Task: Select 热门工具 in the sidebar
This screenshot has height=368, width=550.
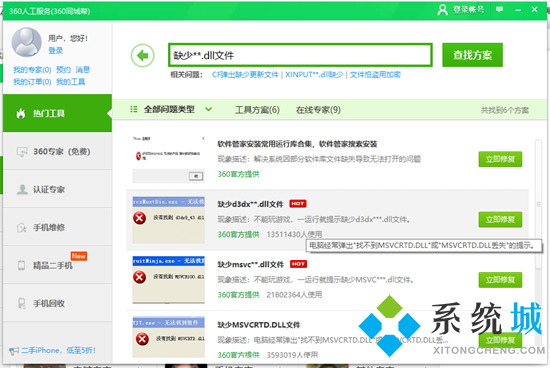Action: click(x=58, y=113)
